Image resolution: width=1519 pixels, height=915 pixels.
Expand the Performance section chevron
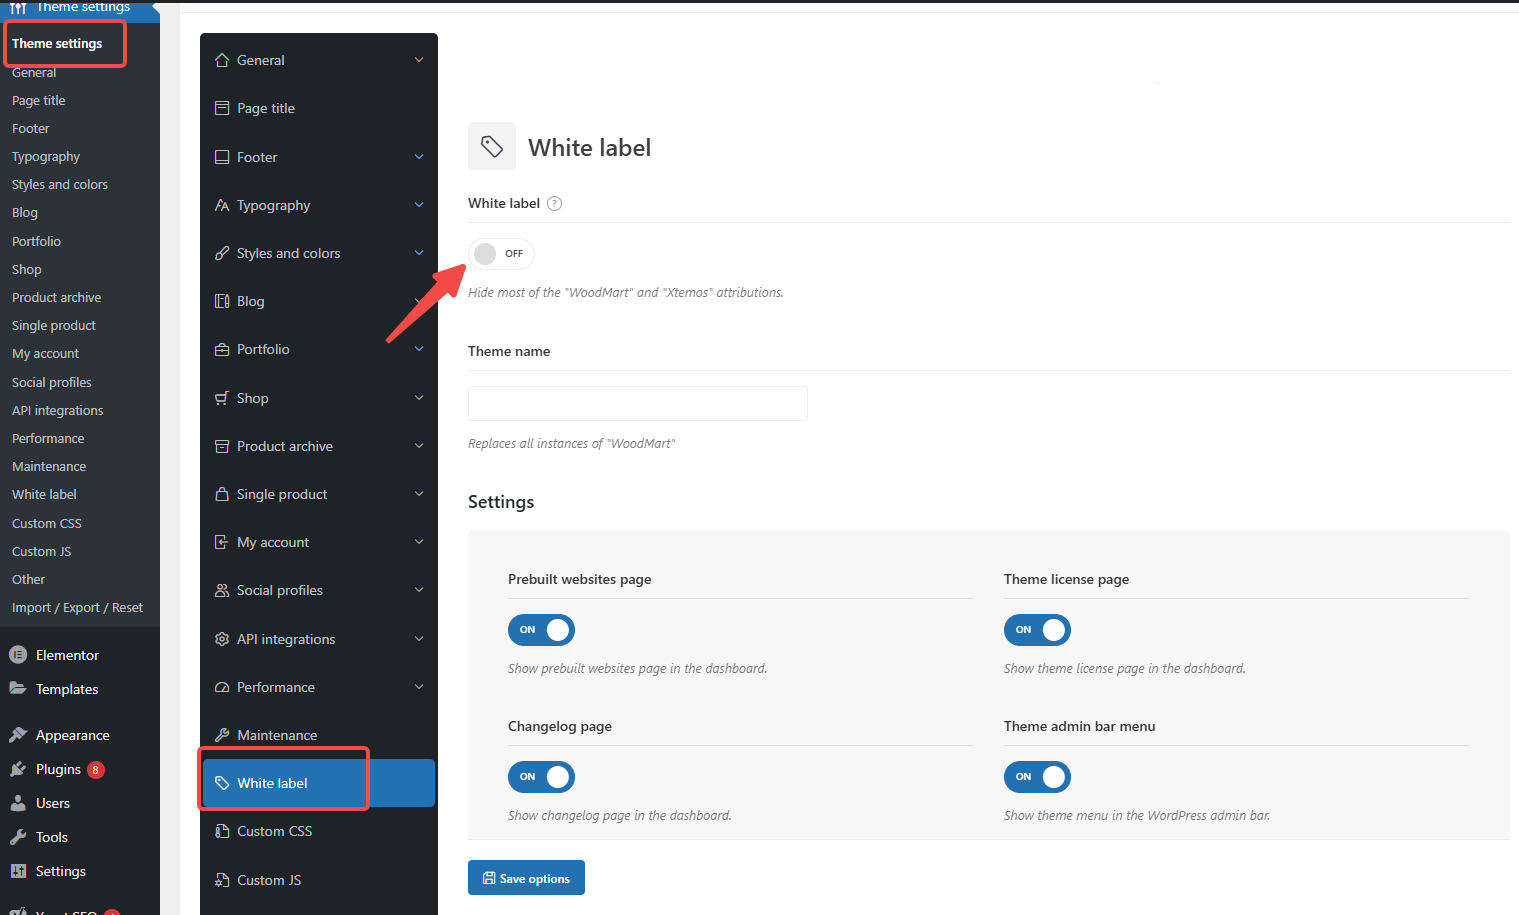pyautogui.click(x=419, y=687)
